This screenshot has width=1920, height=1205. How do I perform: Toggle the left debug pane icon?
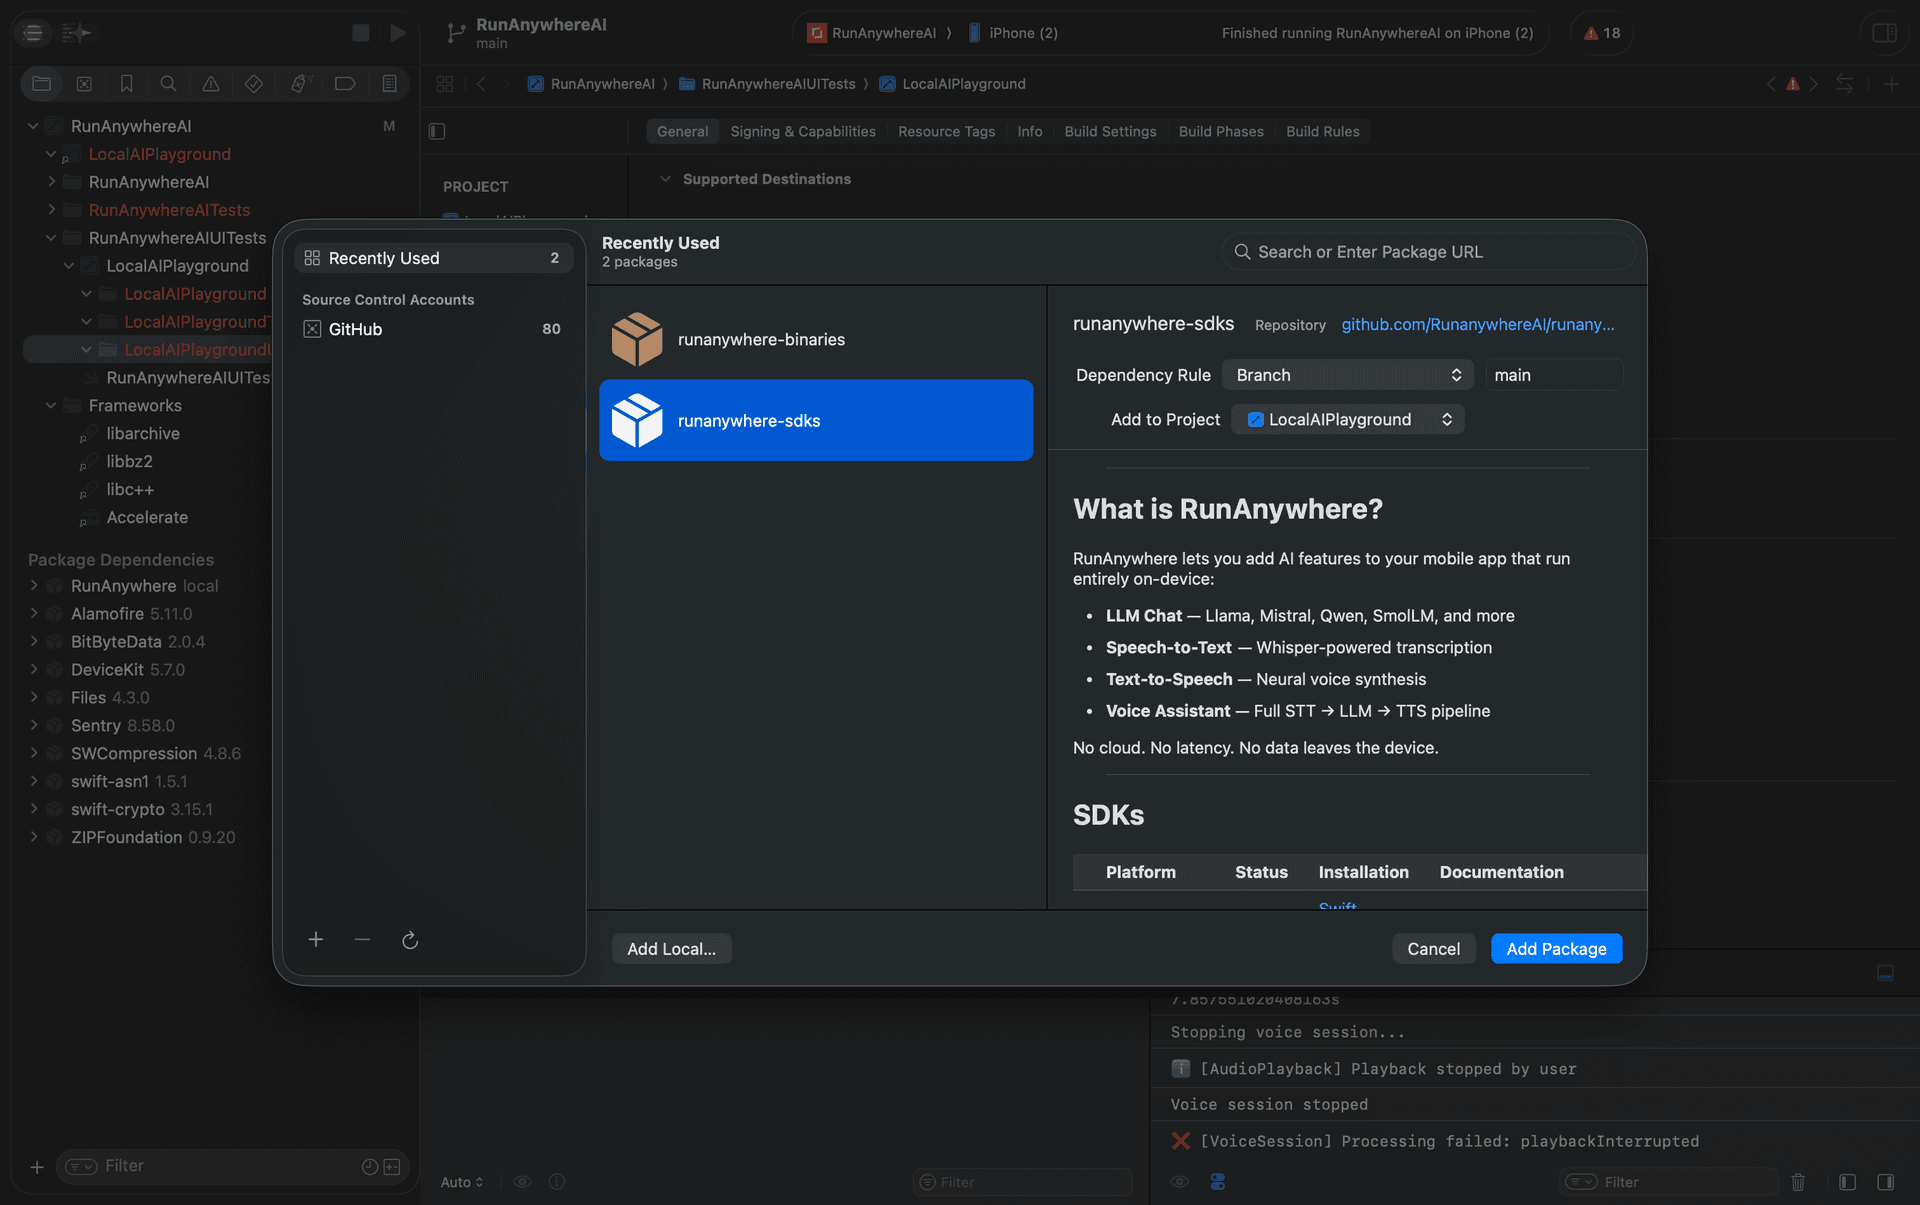point(1848,1182)
